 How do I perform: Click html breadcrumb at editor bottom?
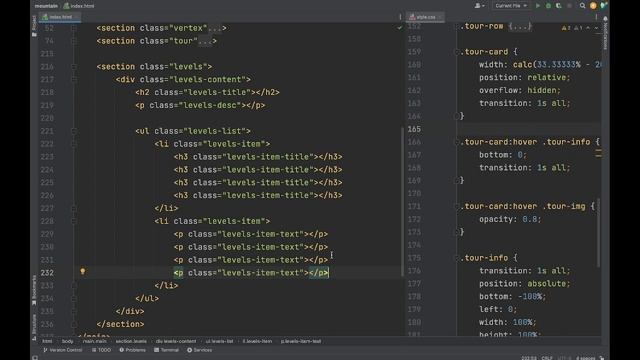[47, 341]
